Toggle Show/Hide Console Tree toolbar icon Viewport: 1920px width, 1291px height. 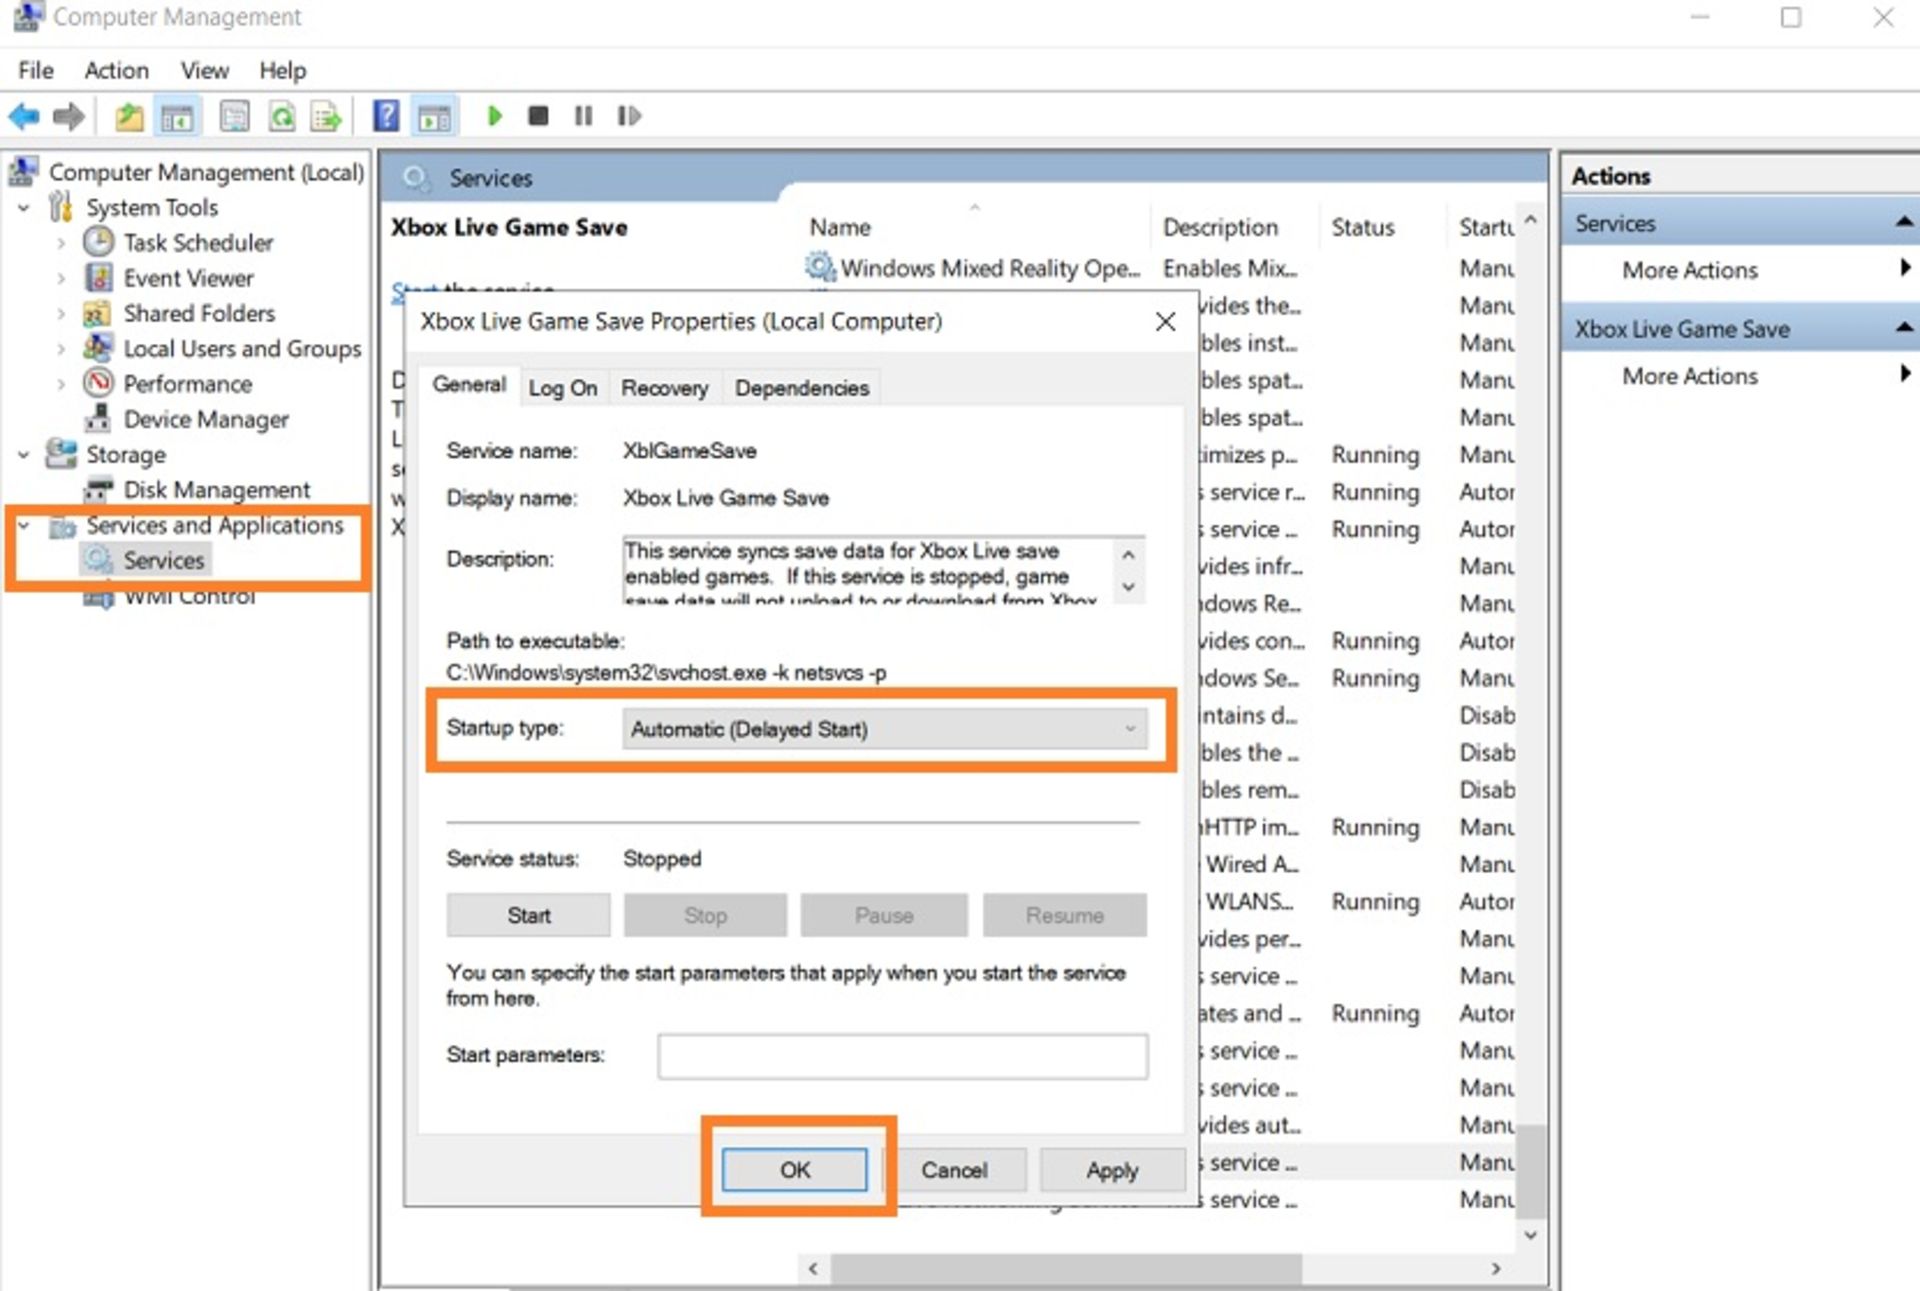(178, 116)
